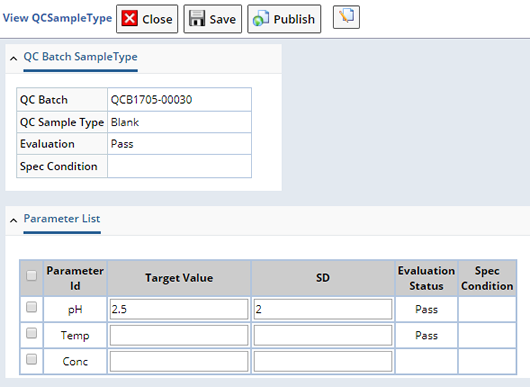Viewport: 530px width, 387px height.
Task: Click the QC Batch row label
Action: coord(44,100)
